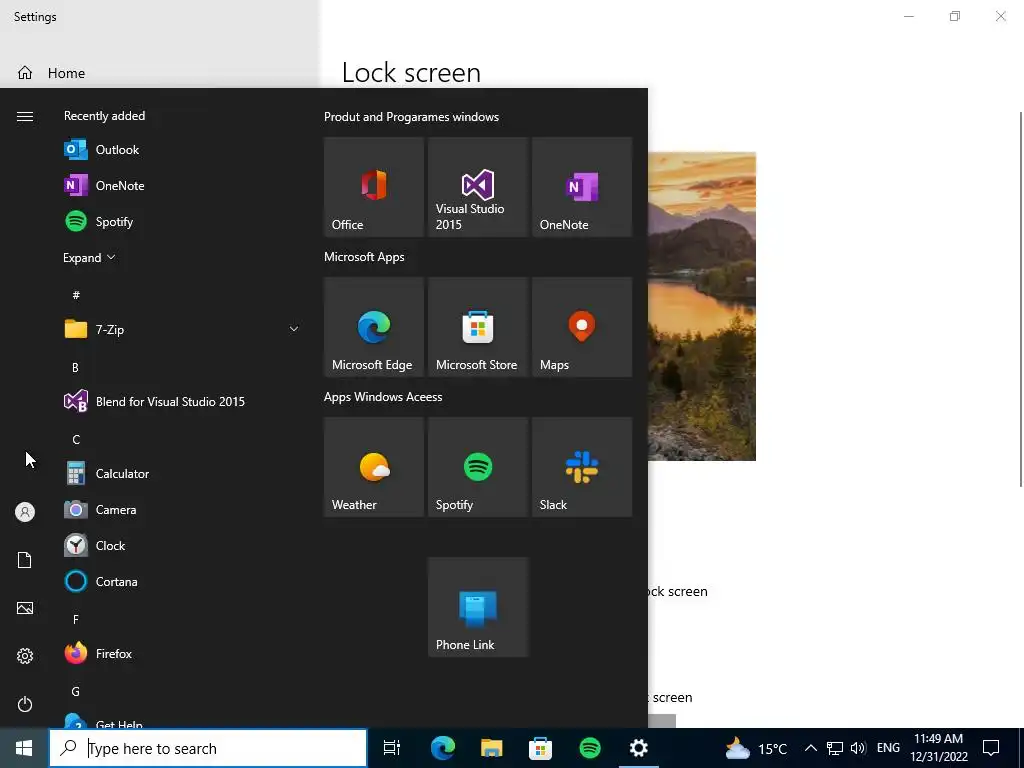This screenshot has width=1024, height=768.
Task: Open the Clock app
Action: click(x=182, y=545)
